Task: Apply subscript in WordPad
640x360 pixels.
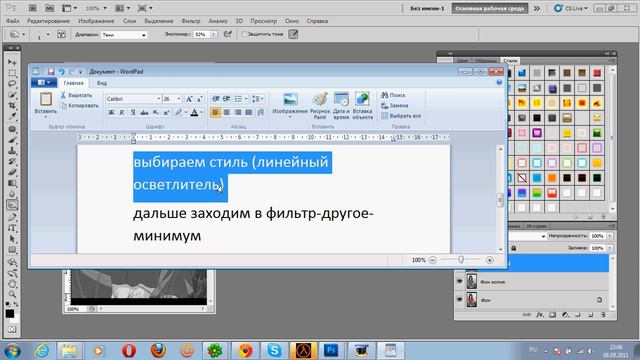Action: (x=155, y=112)
